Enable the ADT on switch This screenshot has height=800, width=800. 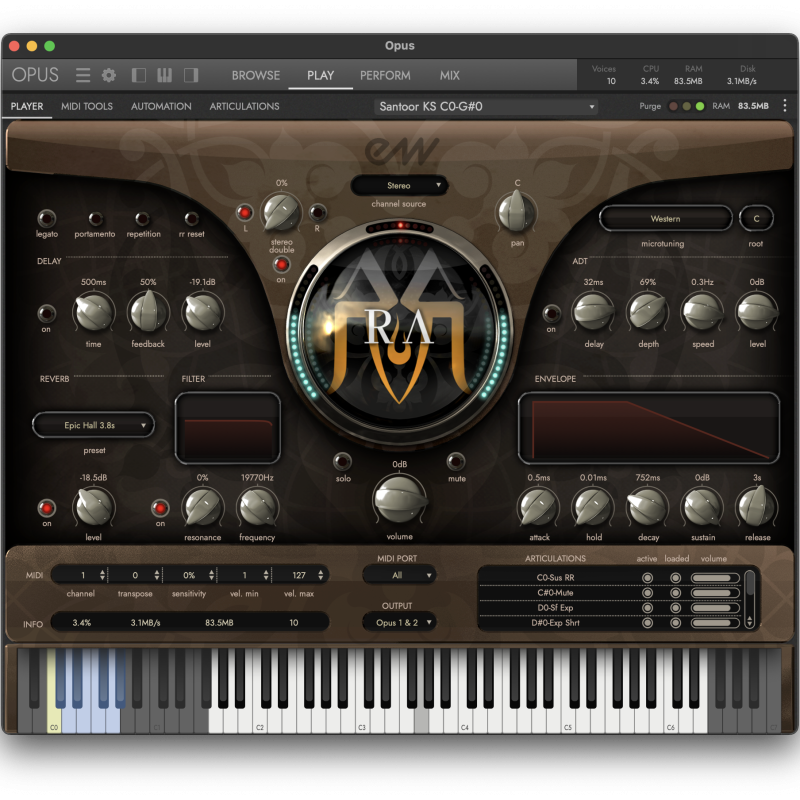[552, 313]
